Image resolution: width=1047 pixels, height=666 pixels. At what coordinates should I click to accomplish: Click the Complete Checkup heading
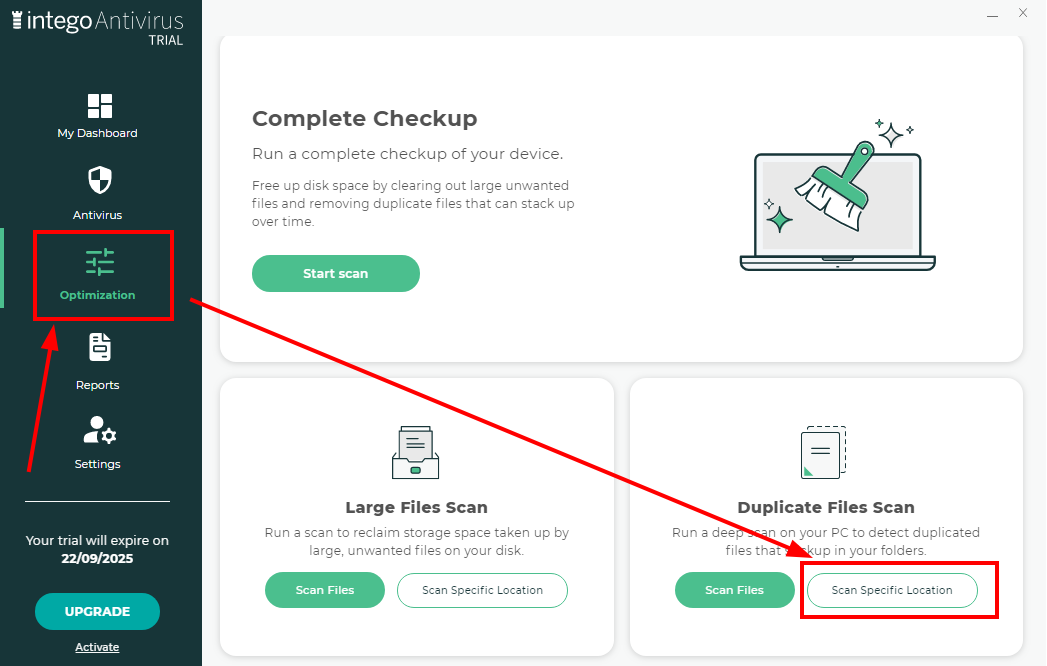coord(364,119)
